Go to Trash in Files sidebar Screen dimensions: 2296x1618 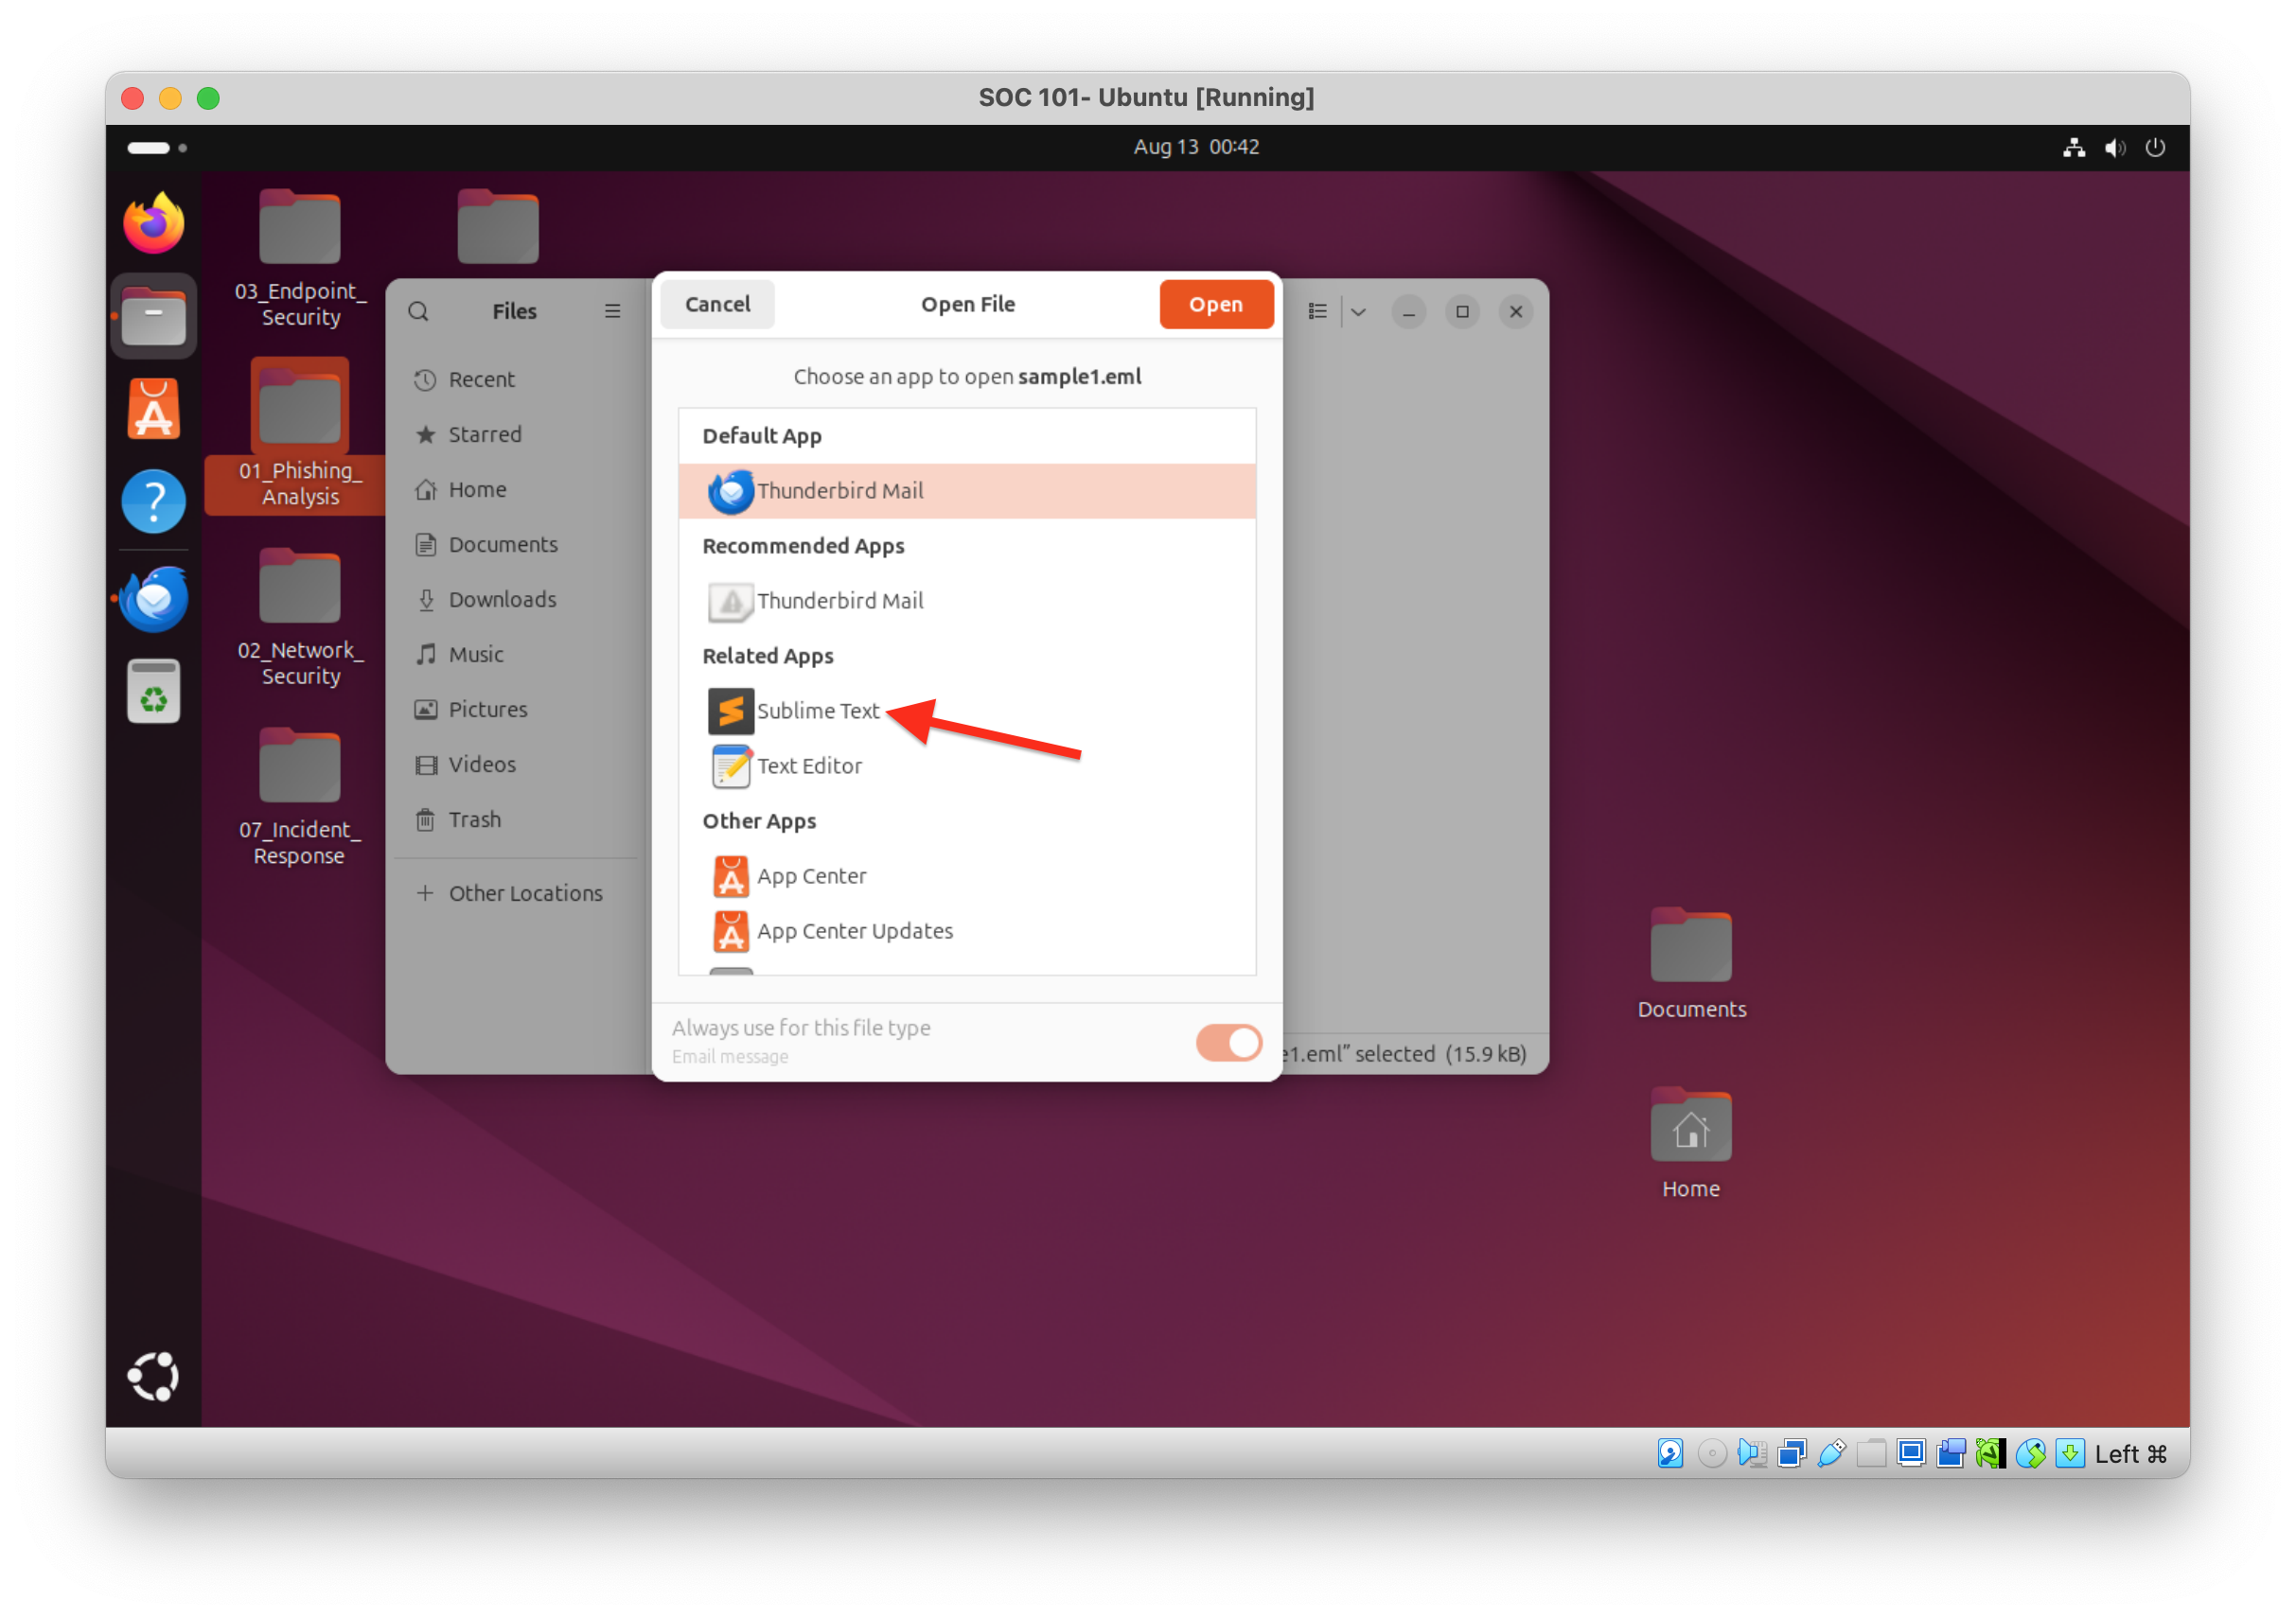(x=516, y=820)
